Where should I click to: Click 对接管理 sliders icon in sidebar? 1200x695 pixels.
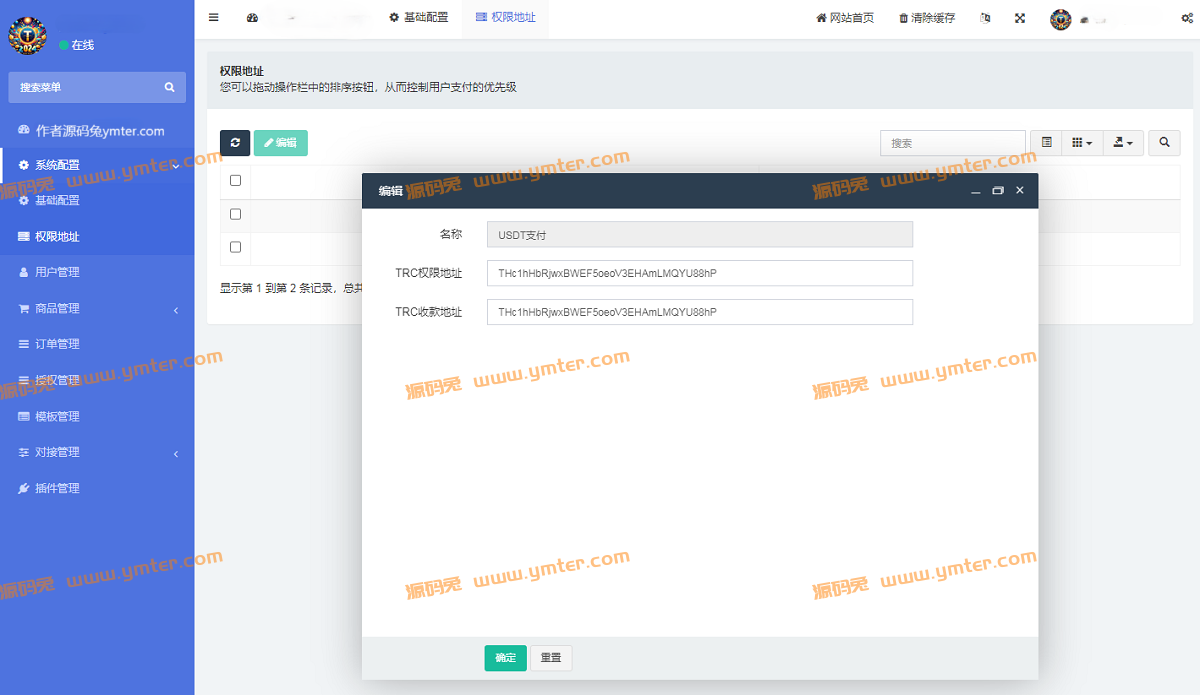pyautogui.click(x=24, y=452)
